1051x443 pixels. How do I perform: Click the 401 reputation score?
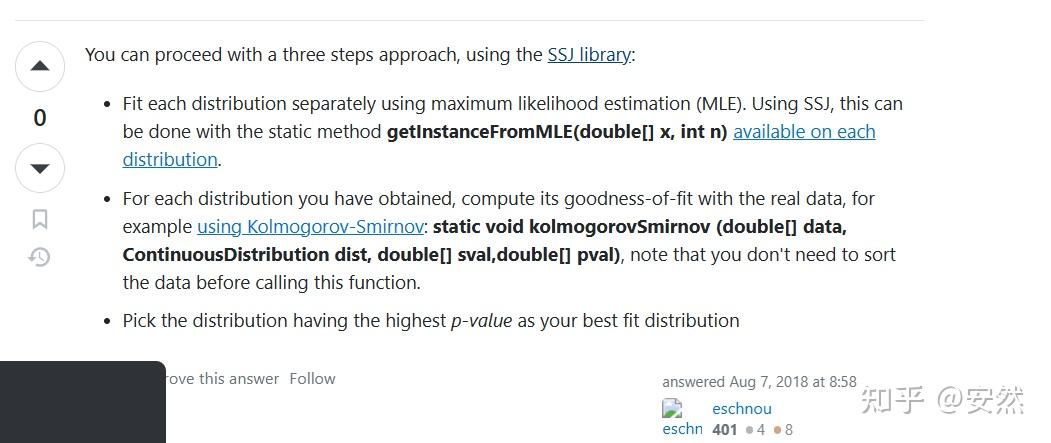[724, 430]
